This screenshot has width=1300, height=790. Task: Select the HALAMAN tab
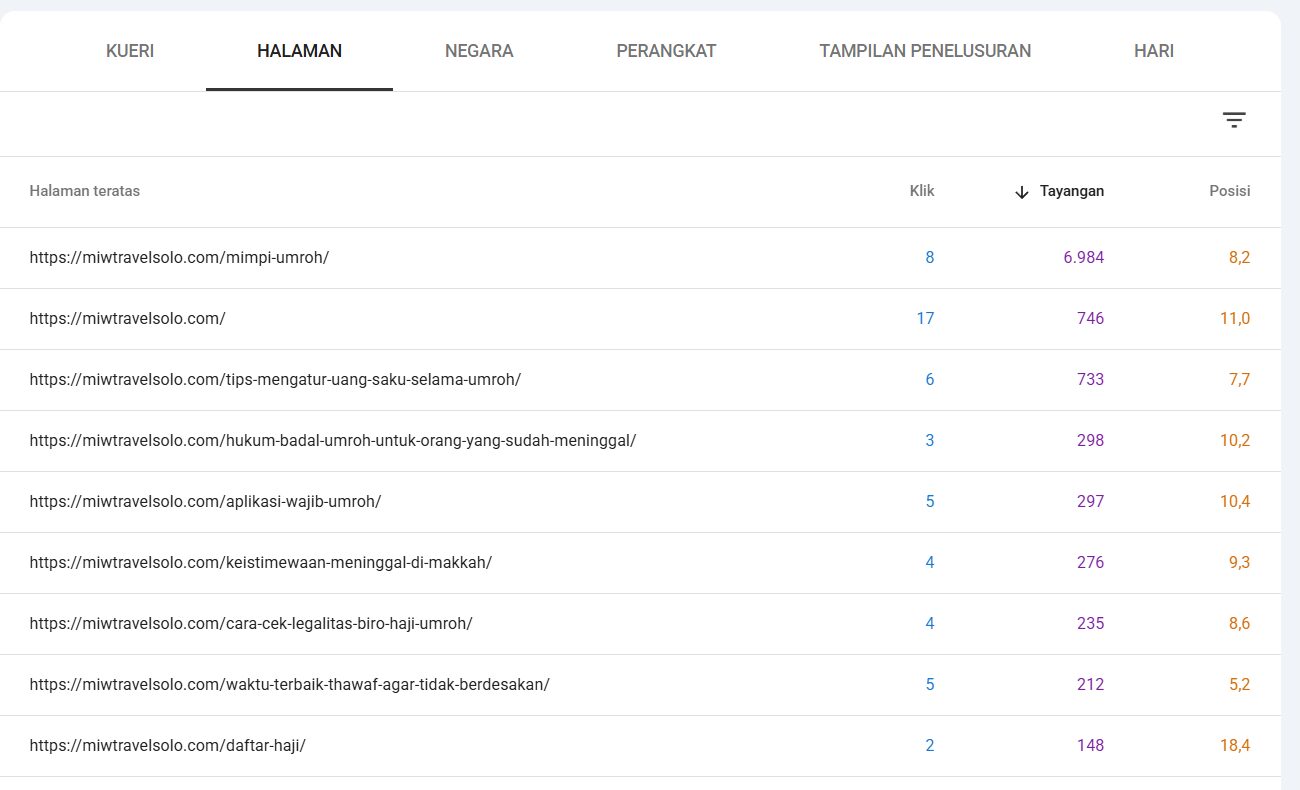tap(299, 51)
